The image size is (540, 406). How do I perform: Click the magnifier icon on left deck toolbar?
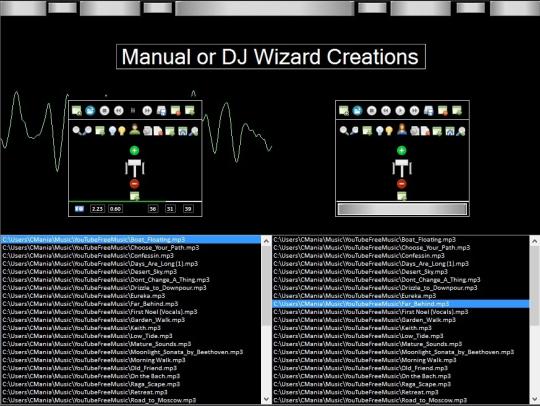pos(76,131)
